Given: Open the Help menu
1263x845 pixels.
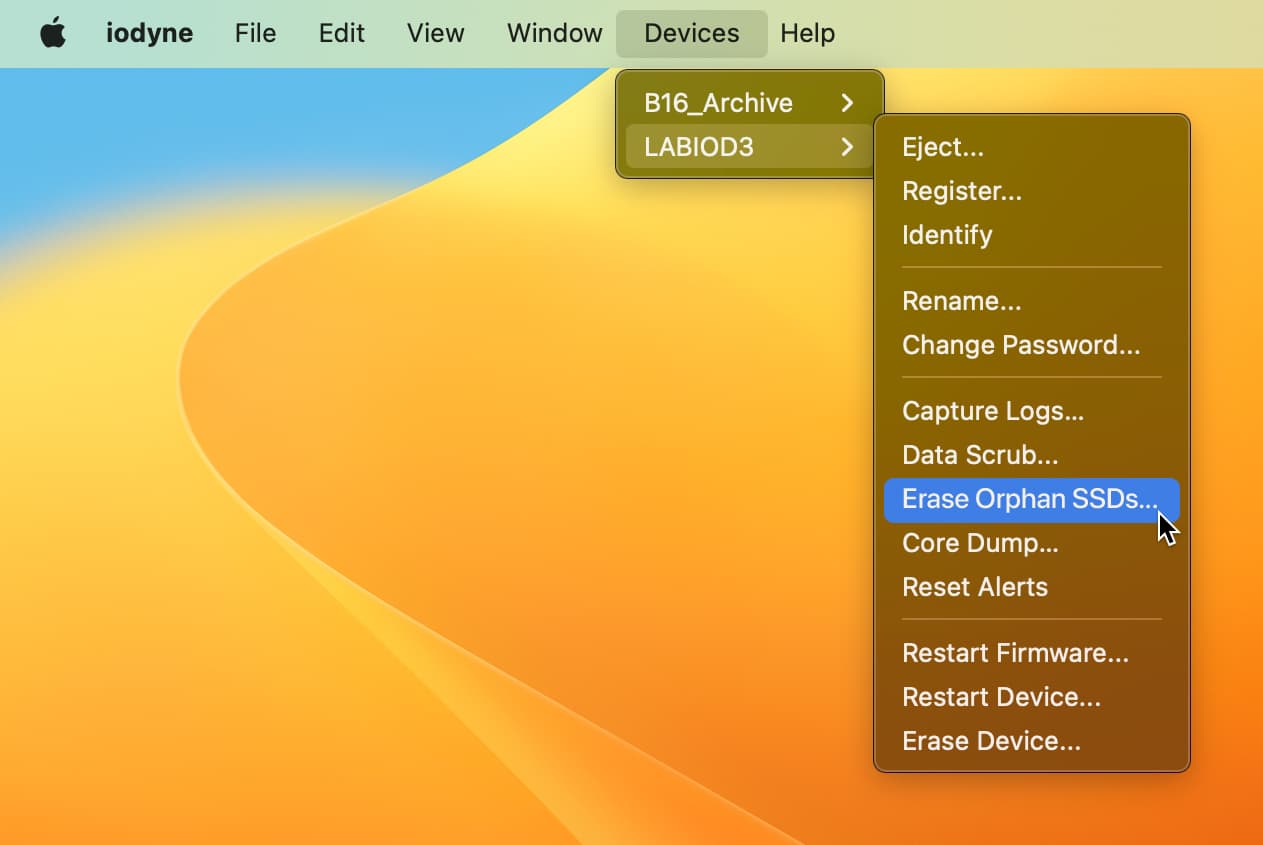Looking at the screenshot, I should (807, 33).
